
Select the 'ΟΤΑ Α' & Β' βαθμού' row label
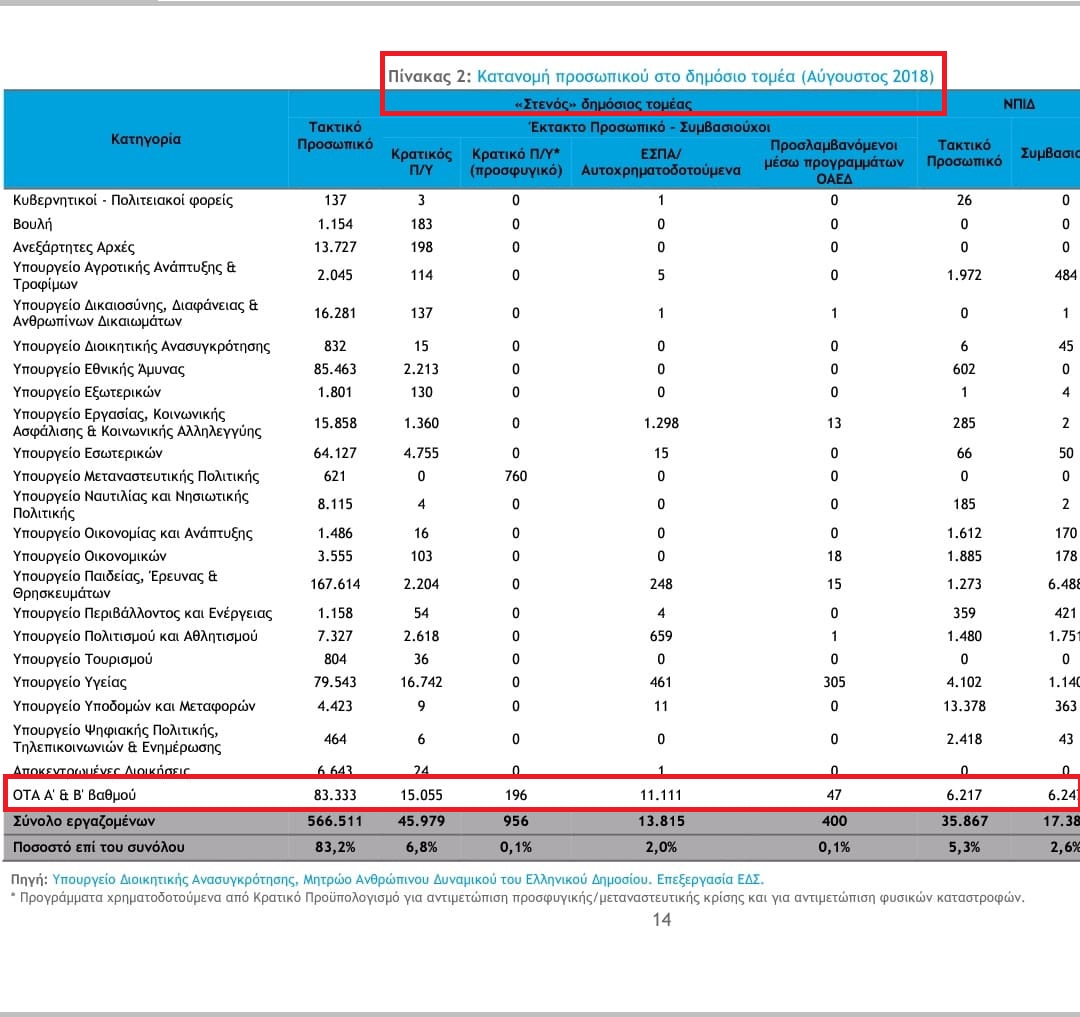[74, 796]
